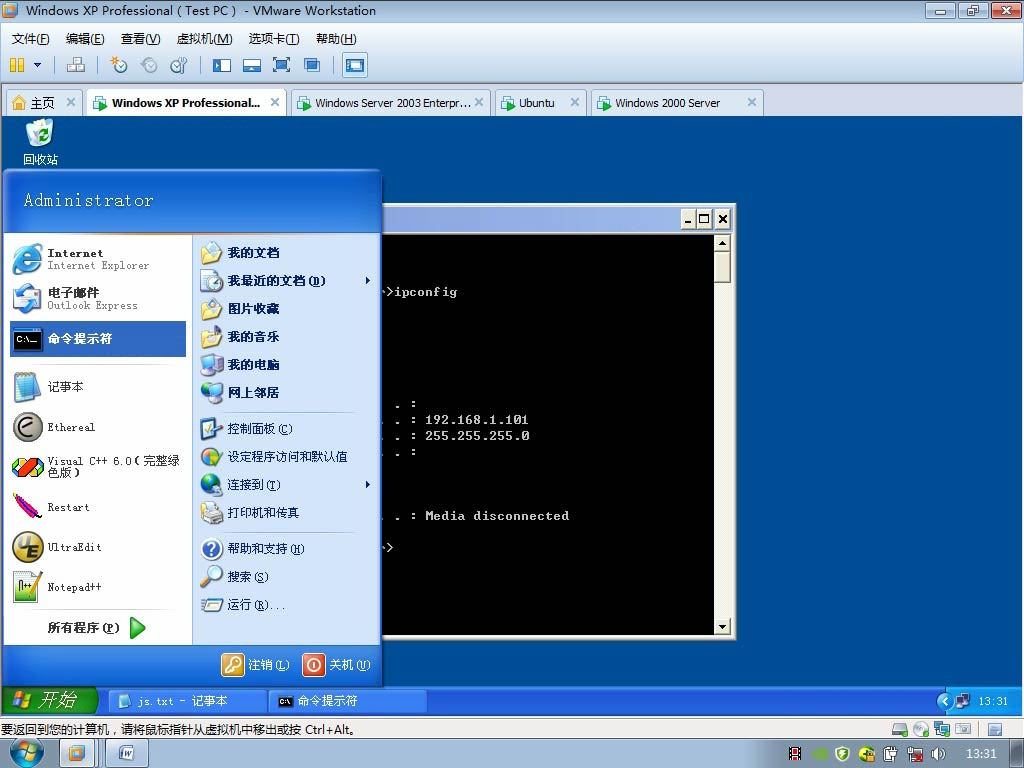Launch Notepad++ from start menu
The height and width of the screenshot is (768, 1024).
[x=98, y=587]
